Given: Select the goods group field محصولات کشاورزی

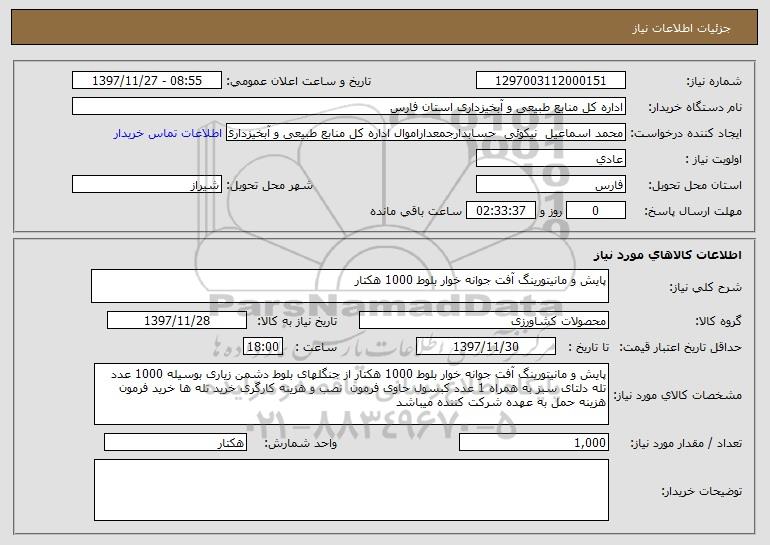Looking at the screenshot, I should (x=484, y=321).
